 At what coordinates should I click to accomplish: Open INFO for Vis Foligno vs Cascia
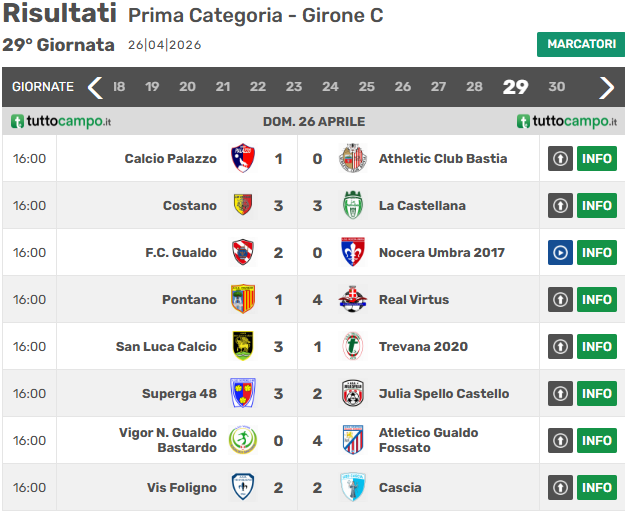[597, 487]
